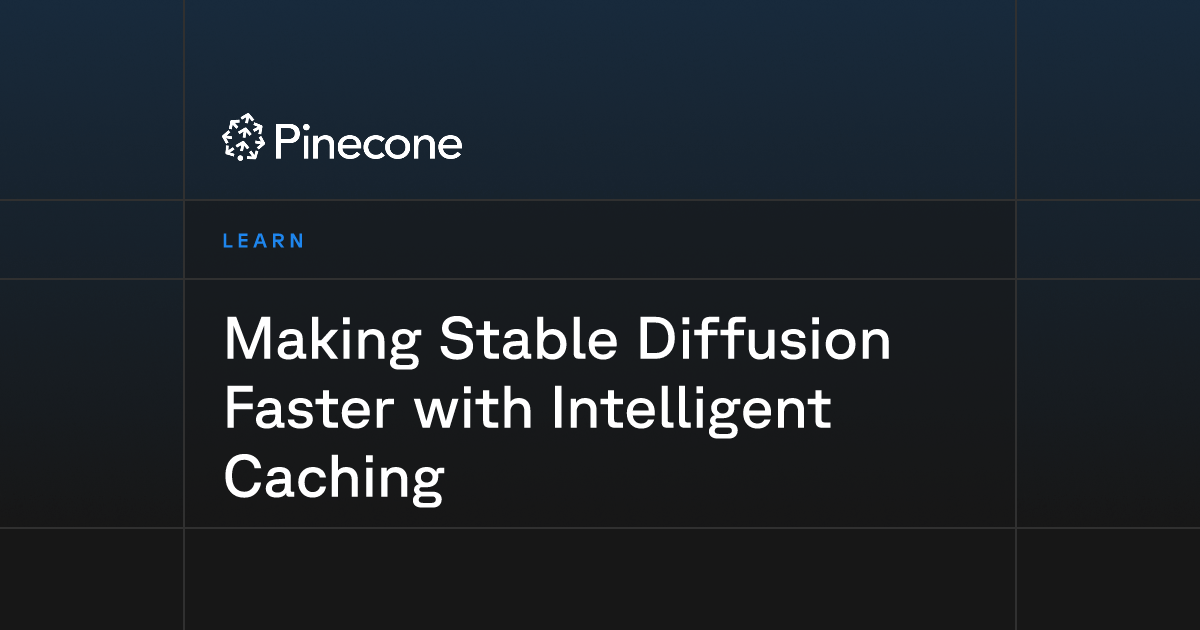
Task: Click the Pinecone wordmark text
Action: coord(367,142)
